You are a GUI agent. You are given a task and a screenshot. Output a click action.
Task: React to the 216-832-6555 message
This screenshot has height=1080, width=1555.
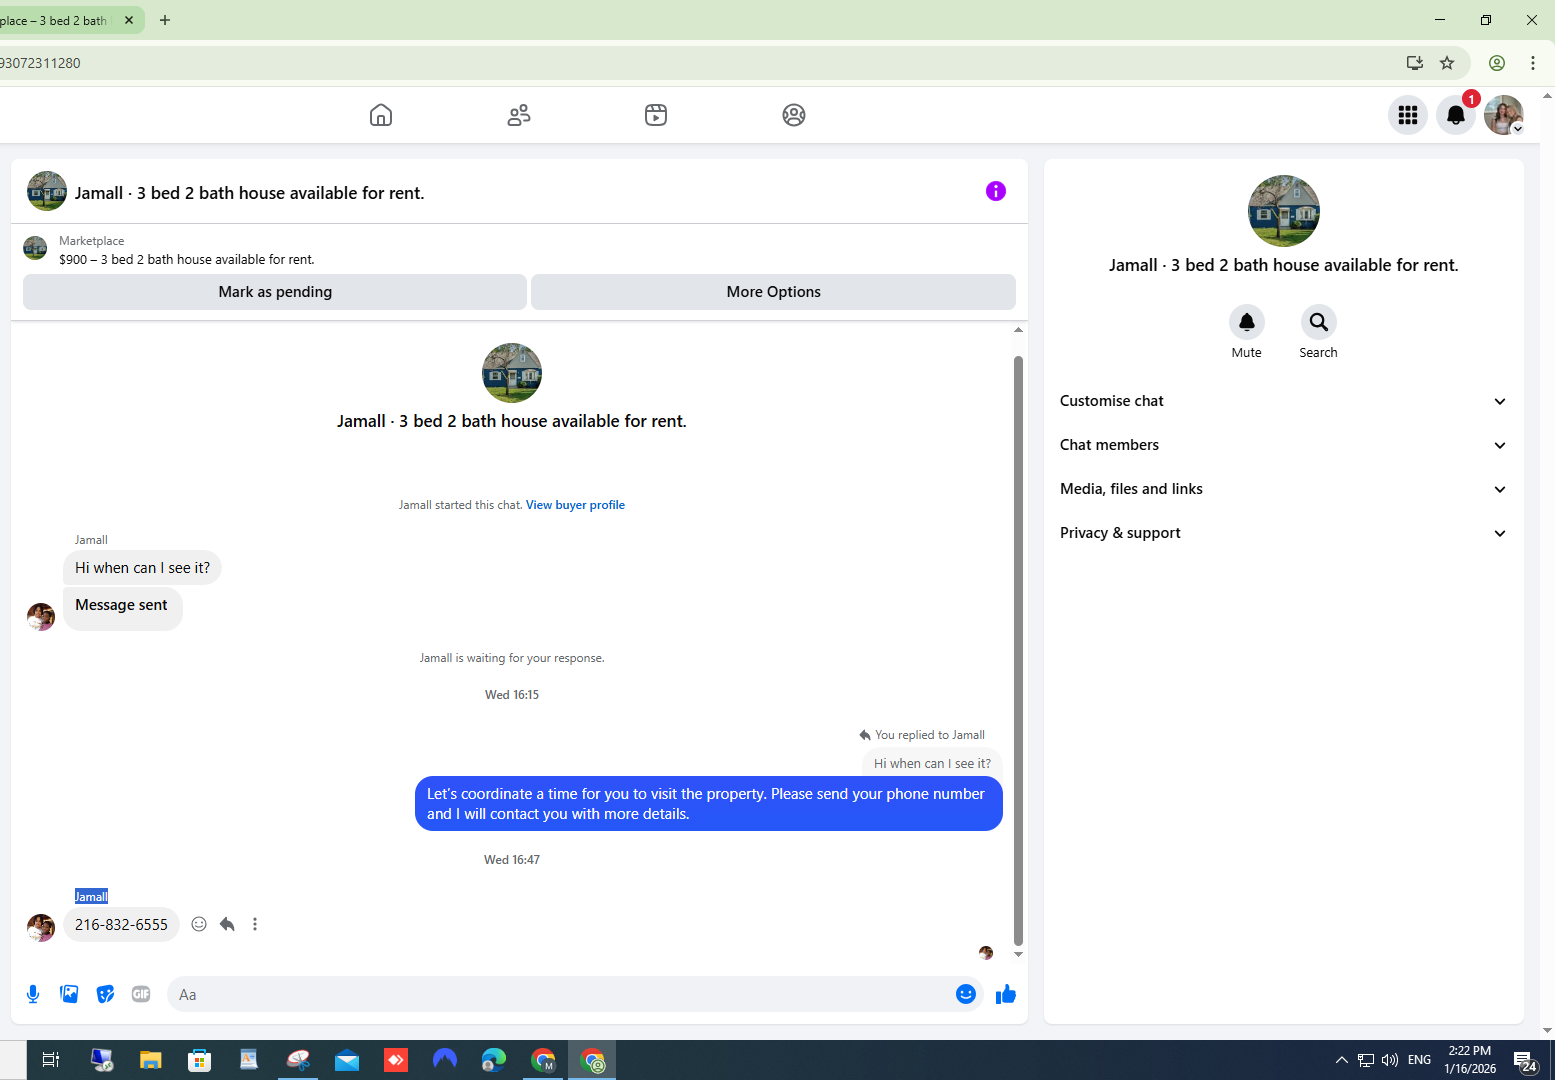click(199, 924)
